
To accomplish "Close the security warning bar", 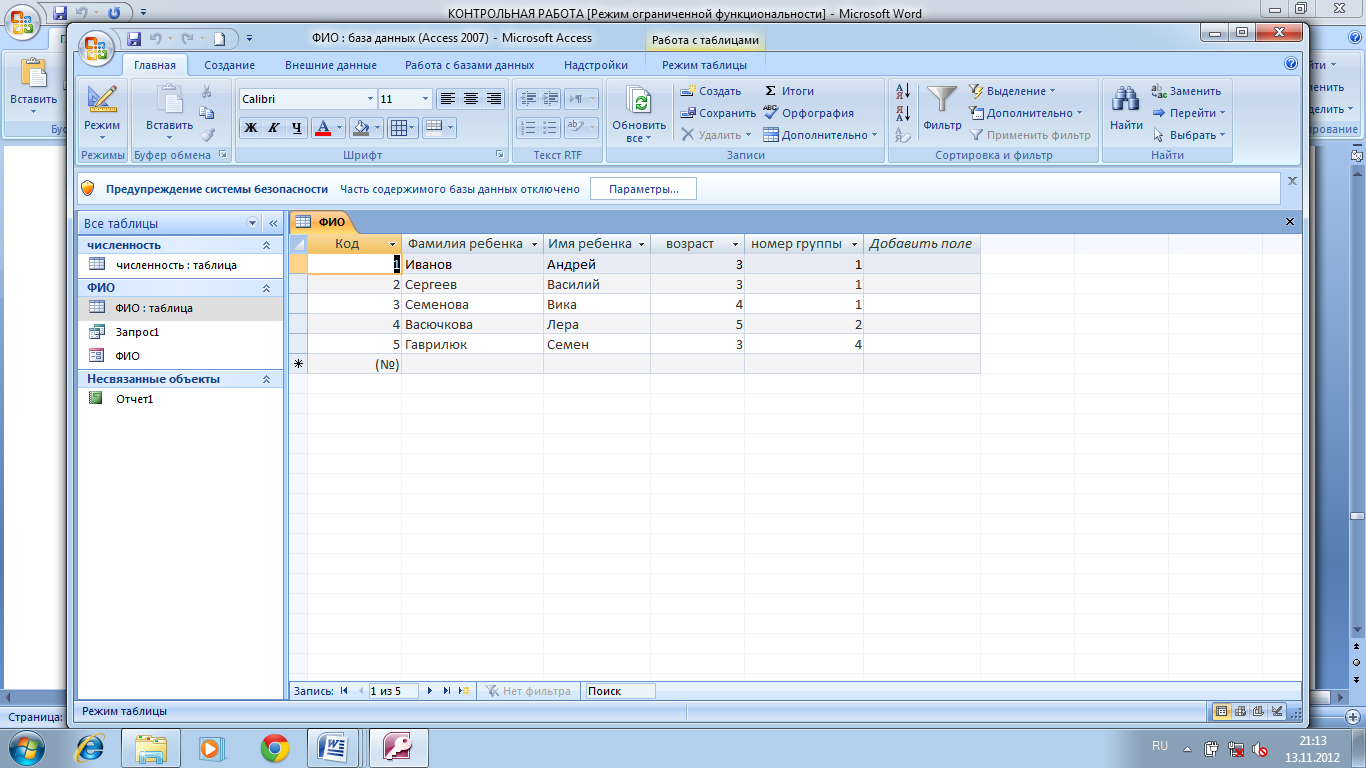I will [x=1292, y=181].
